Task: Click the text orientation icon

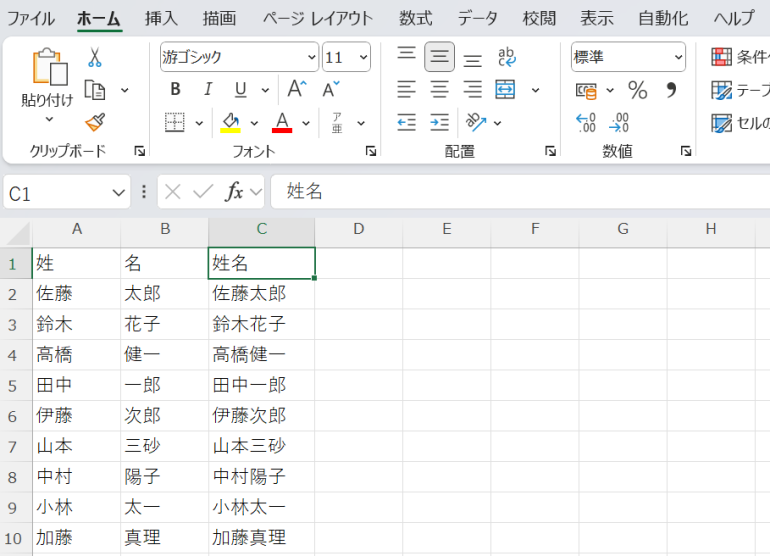Action: pos(476,122)
